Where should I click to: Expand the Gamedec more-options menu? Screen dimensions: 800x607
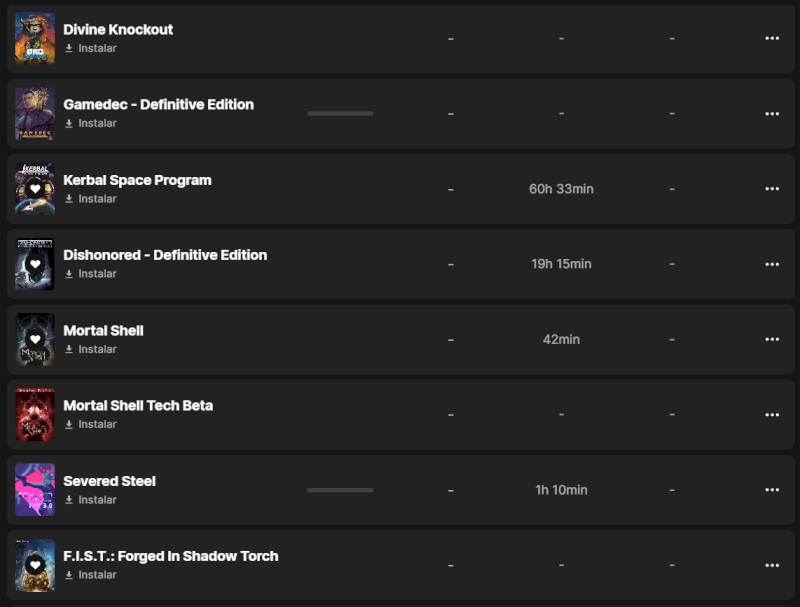click(771, 113)
